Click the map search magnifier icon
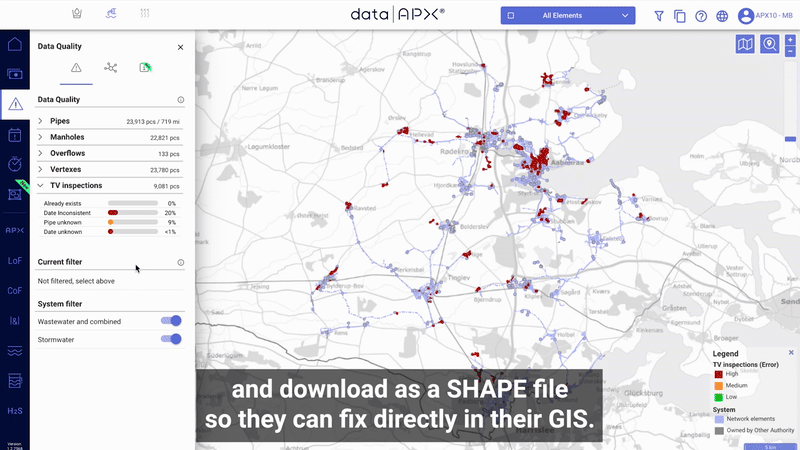The height and width of the screenshot is (450, 800). pos(770,44)
